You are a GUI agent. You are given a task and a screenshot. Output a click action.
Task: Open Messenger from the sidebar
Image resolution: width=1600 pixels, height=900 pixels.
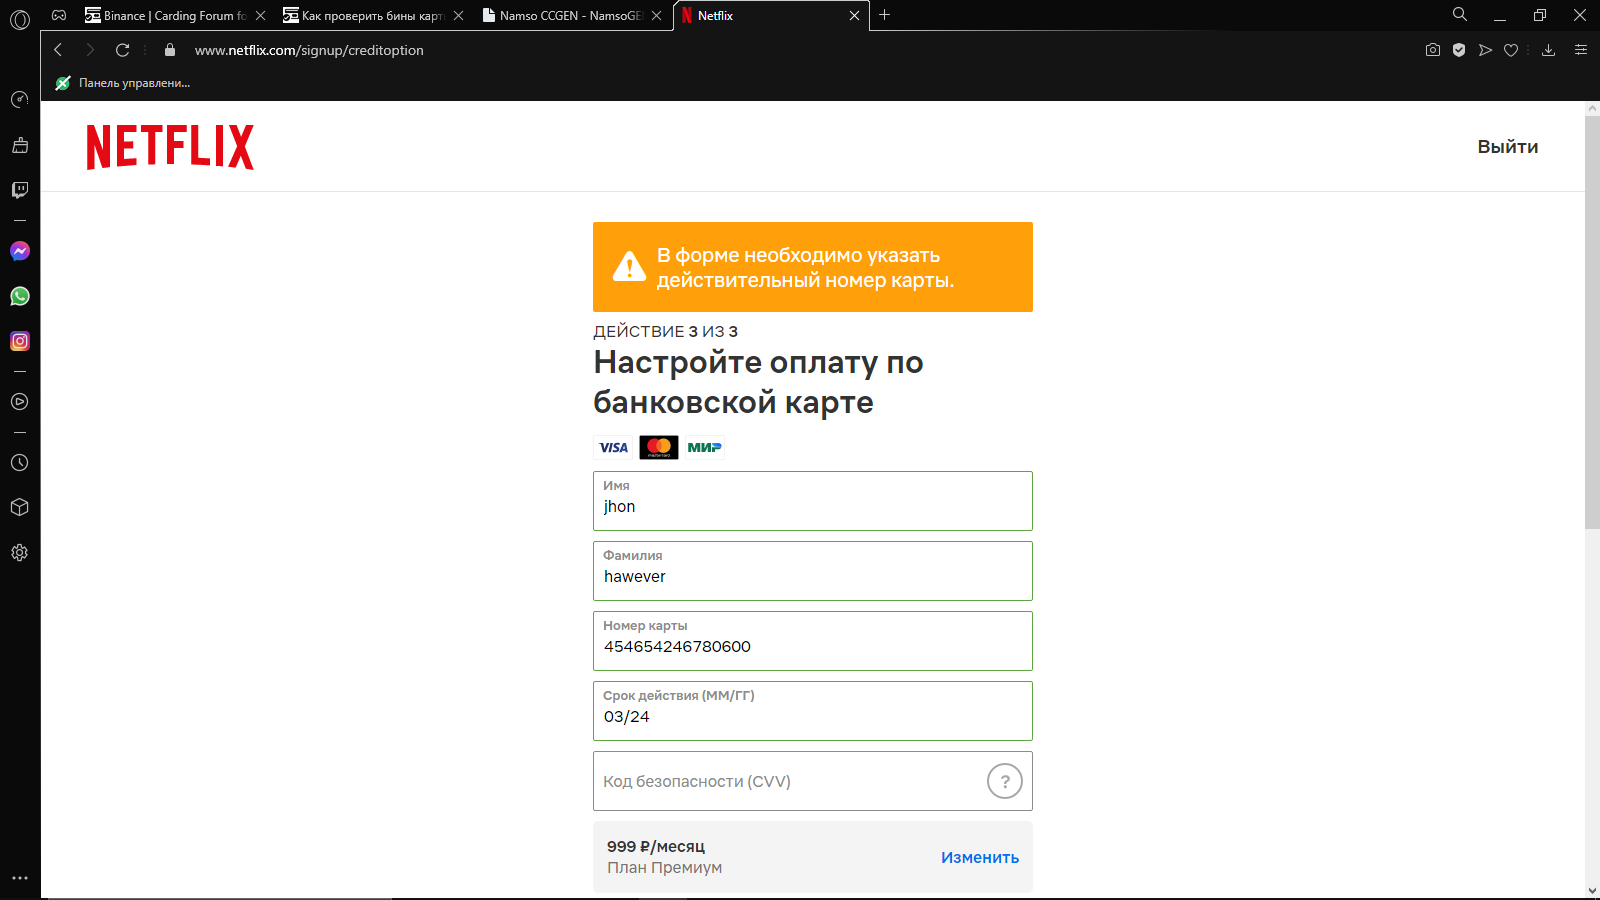pos(20,251)
